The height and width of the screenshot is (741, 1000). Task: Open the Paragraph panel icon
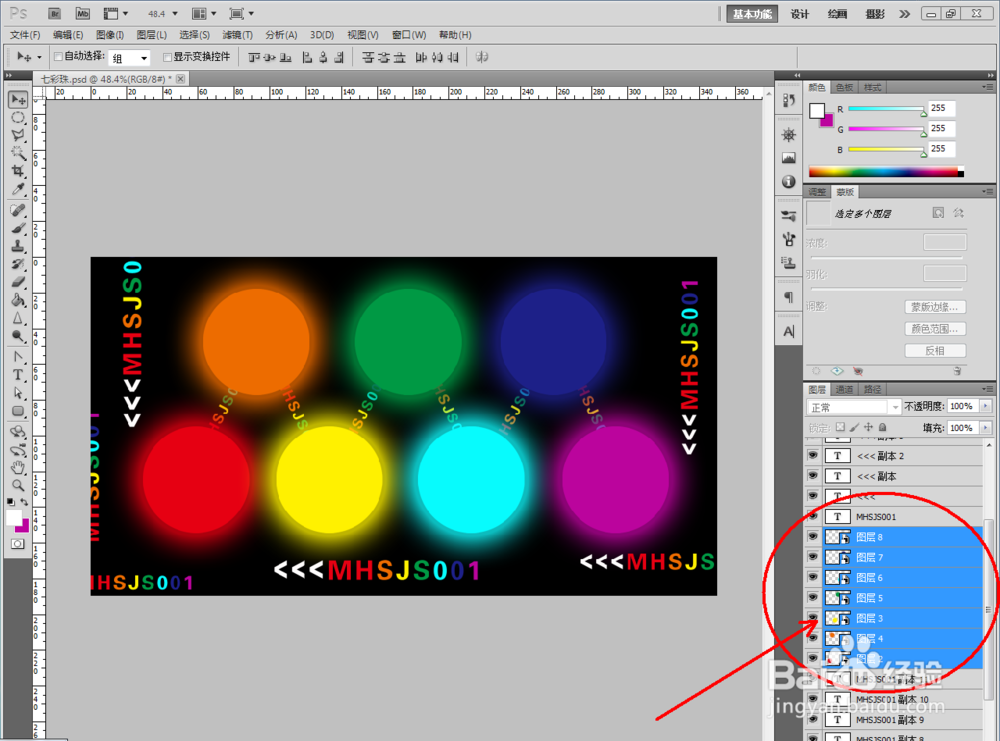coord(789,297)
